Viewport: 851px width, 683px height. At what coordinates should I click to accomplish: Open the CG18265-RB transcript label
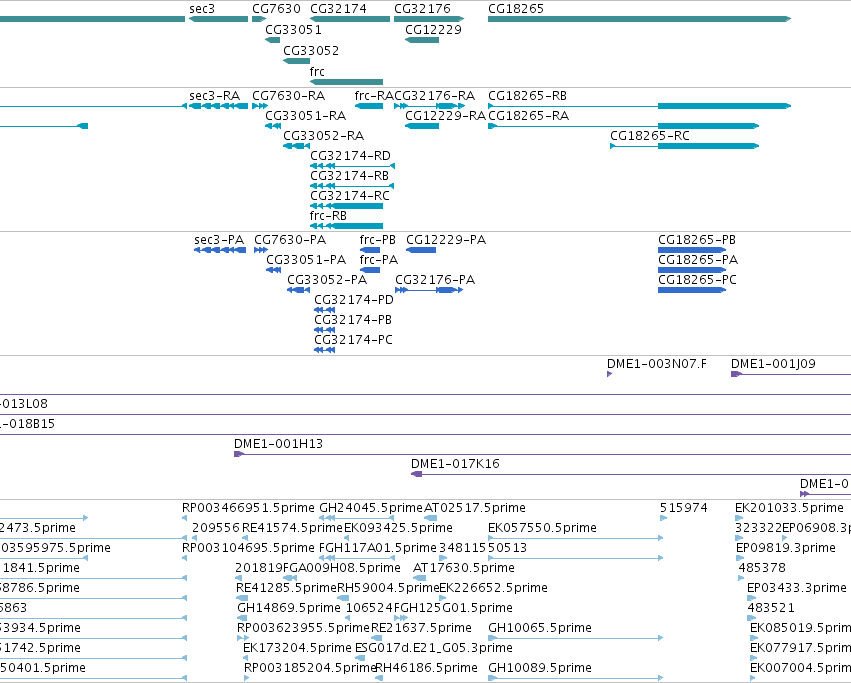[x=528, y=96]
